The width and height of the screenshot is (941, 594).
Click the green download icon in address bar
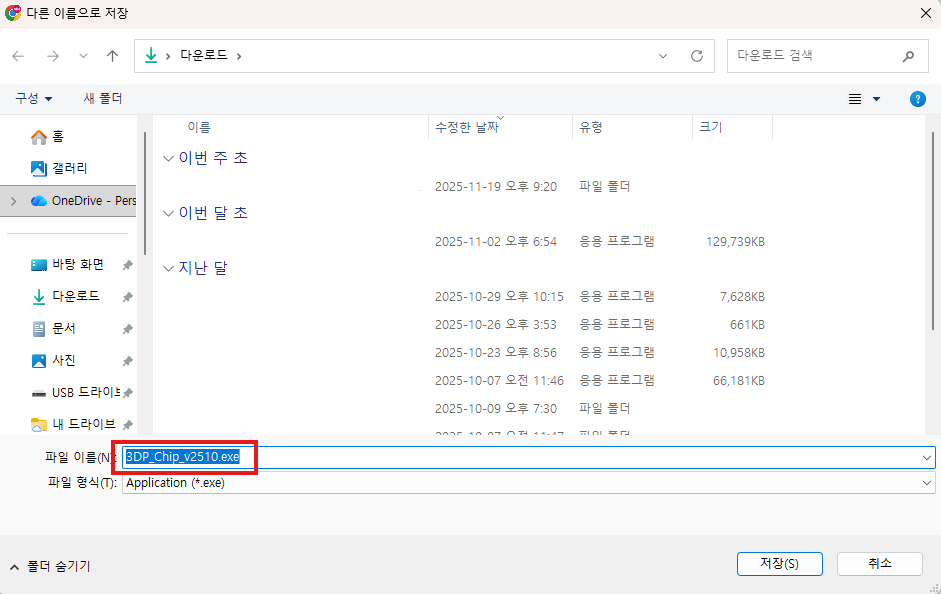(x=151, y=56)
